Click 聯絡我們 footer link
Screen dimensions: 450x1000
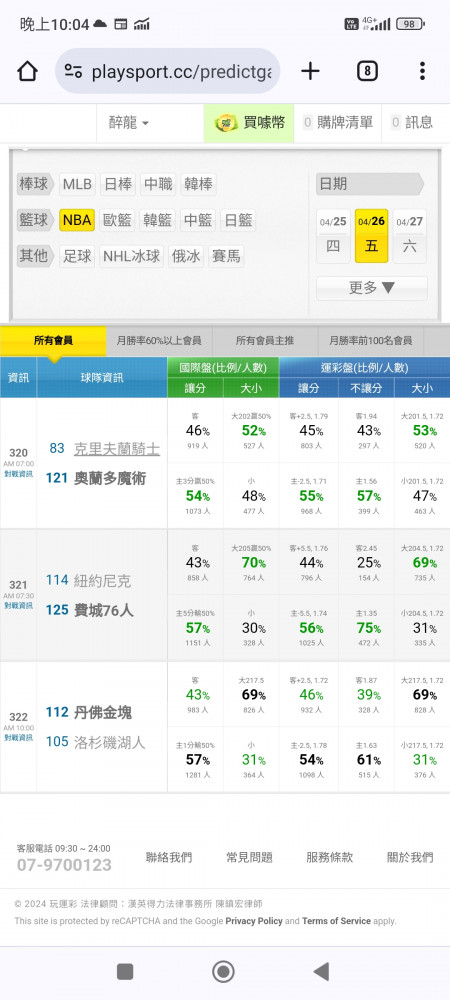point(169,858)
